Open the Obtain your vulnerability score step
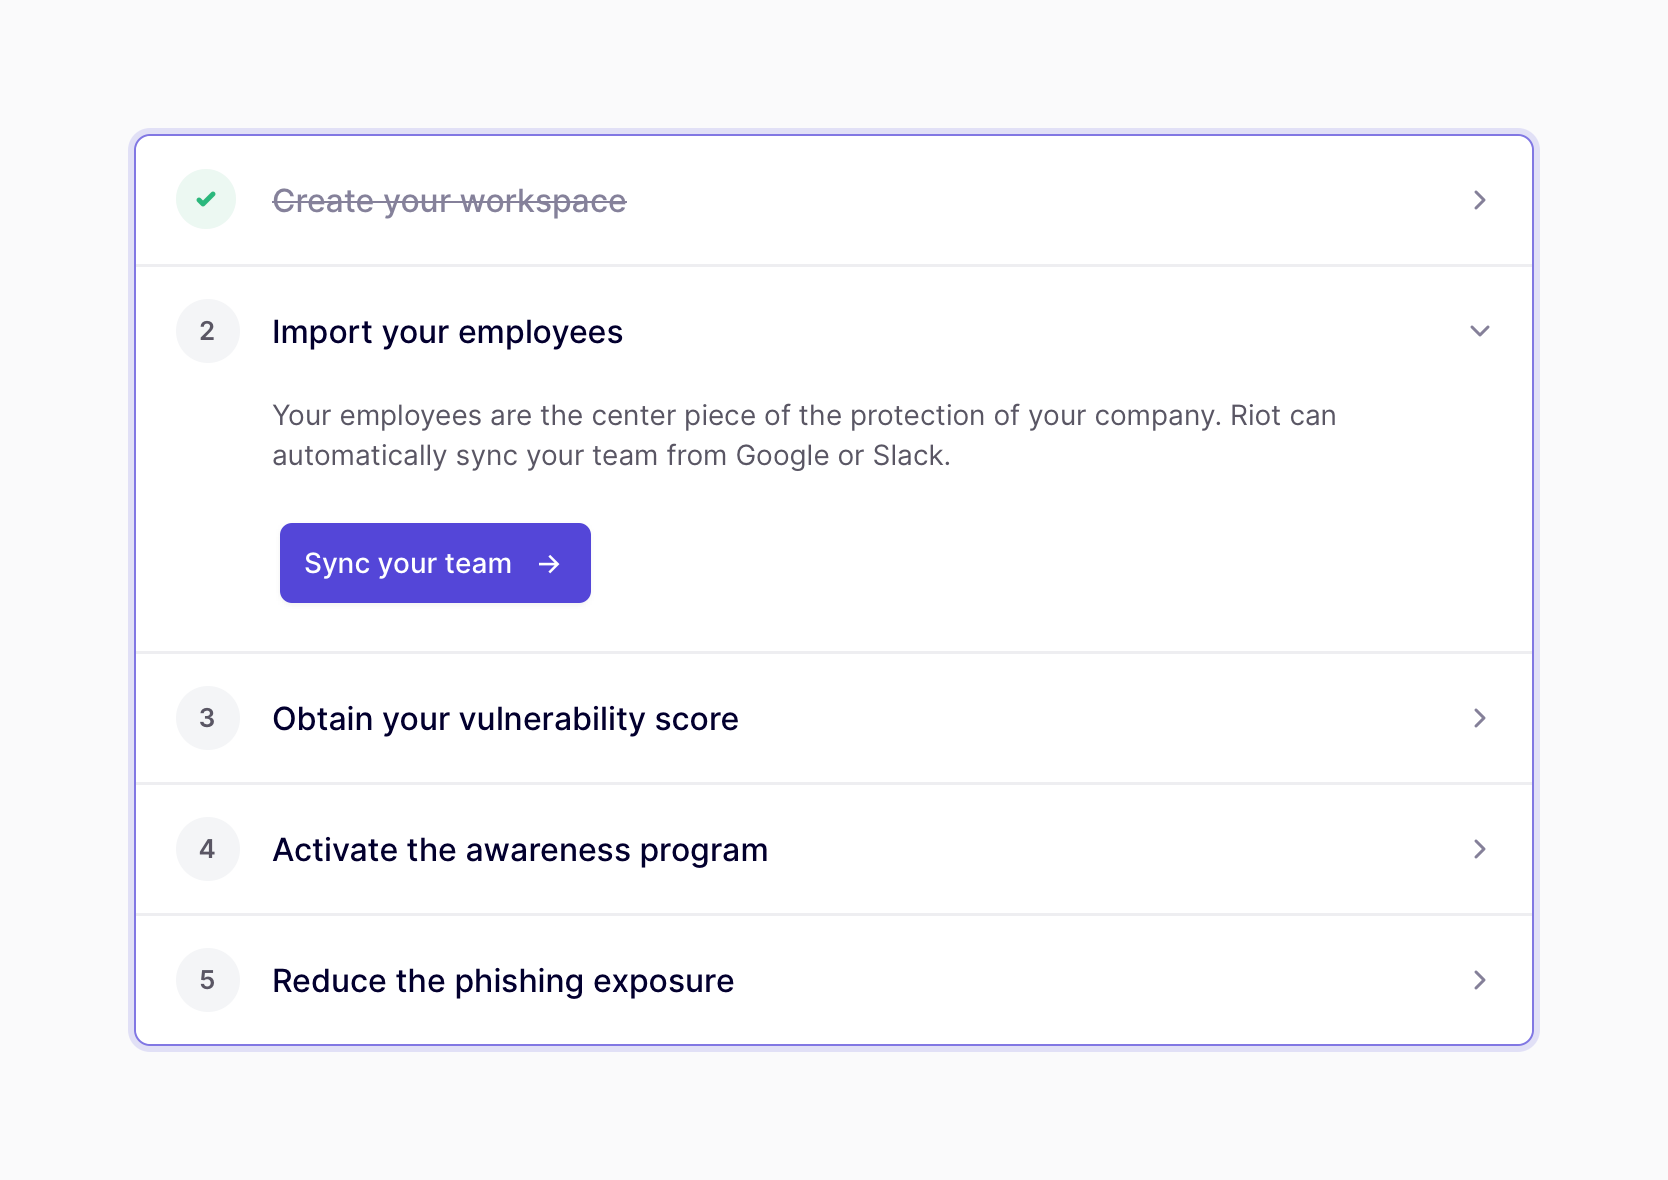Image resolution: width=1668 pixels, height=1180 pixels. (505, 719)
